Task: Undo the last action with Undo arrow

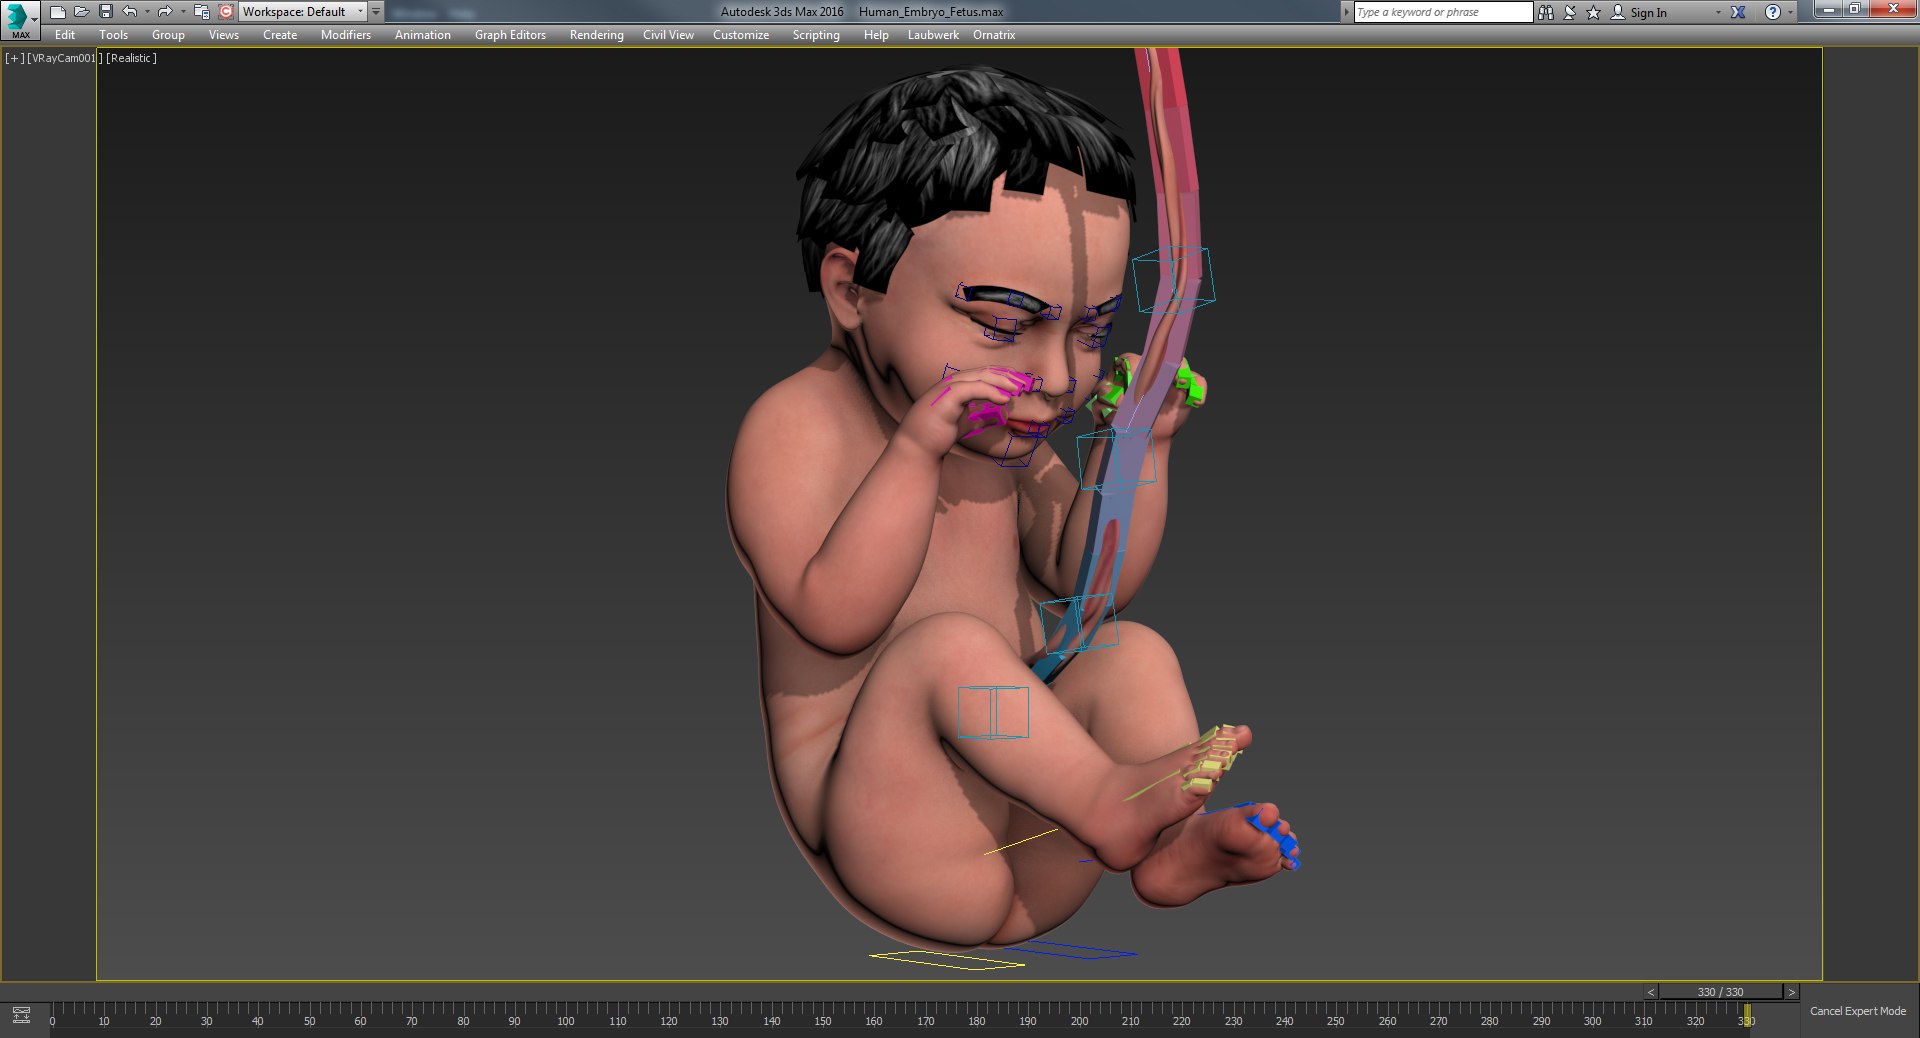Action: [x=130, y=12]
